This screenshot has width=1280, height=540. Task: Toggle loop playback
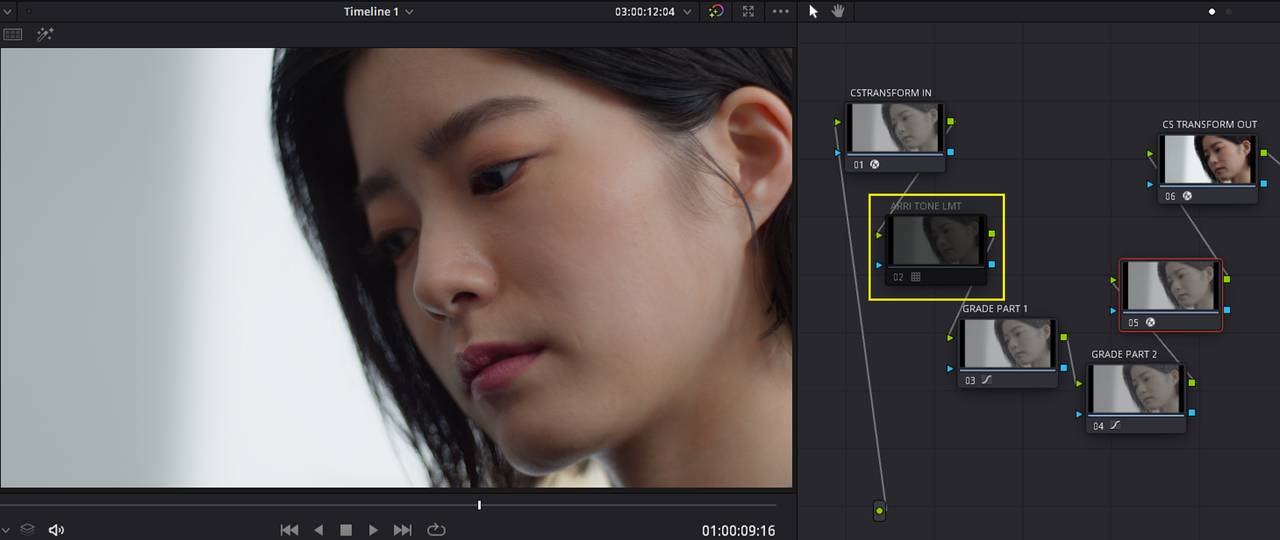point(436,530)
